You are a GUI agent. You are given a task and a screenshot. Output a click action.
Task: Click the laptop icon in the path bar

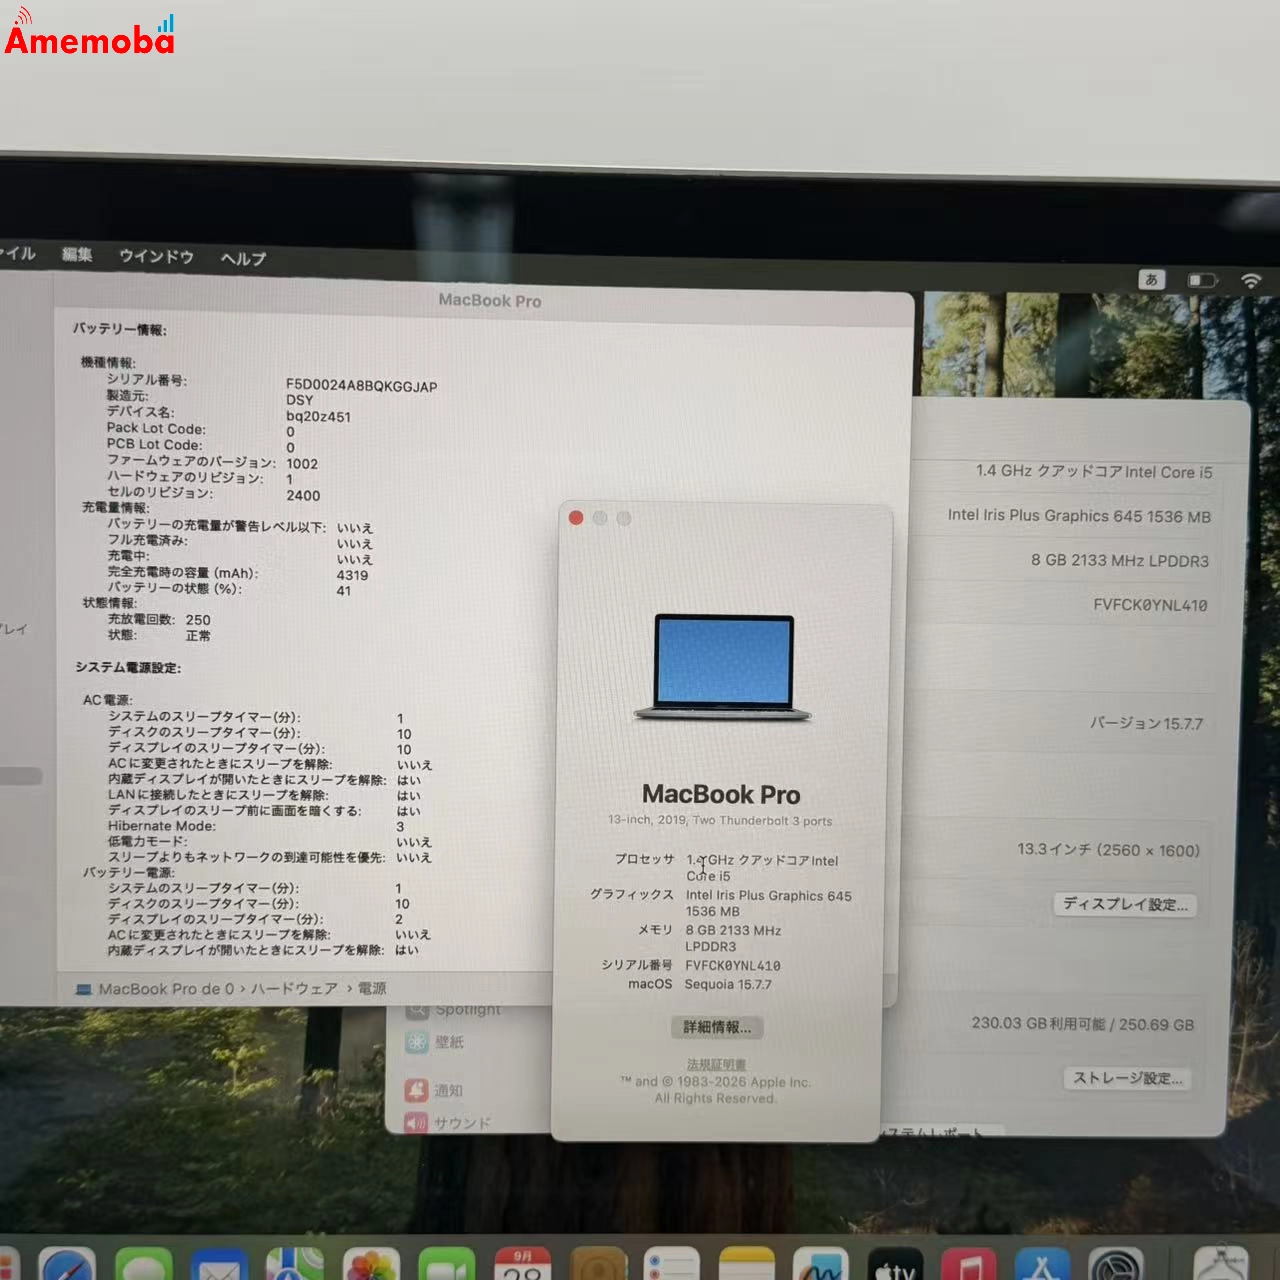84,989
